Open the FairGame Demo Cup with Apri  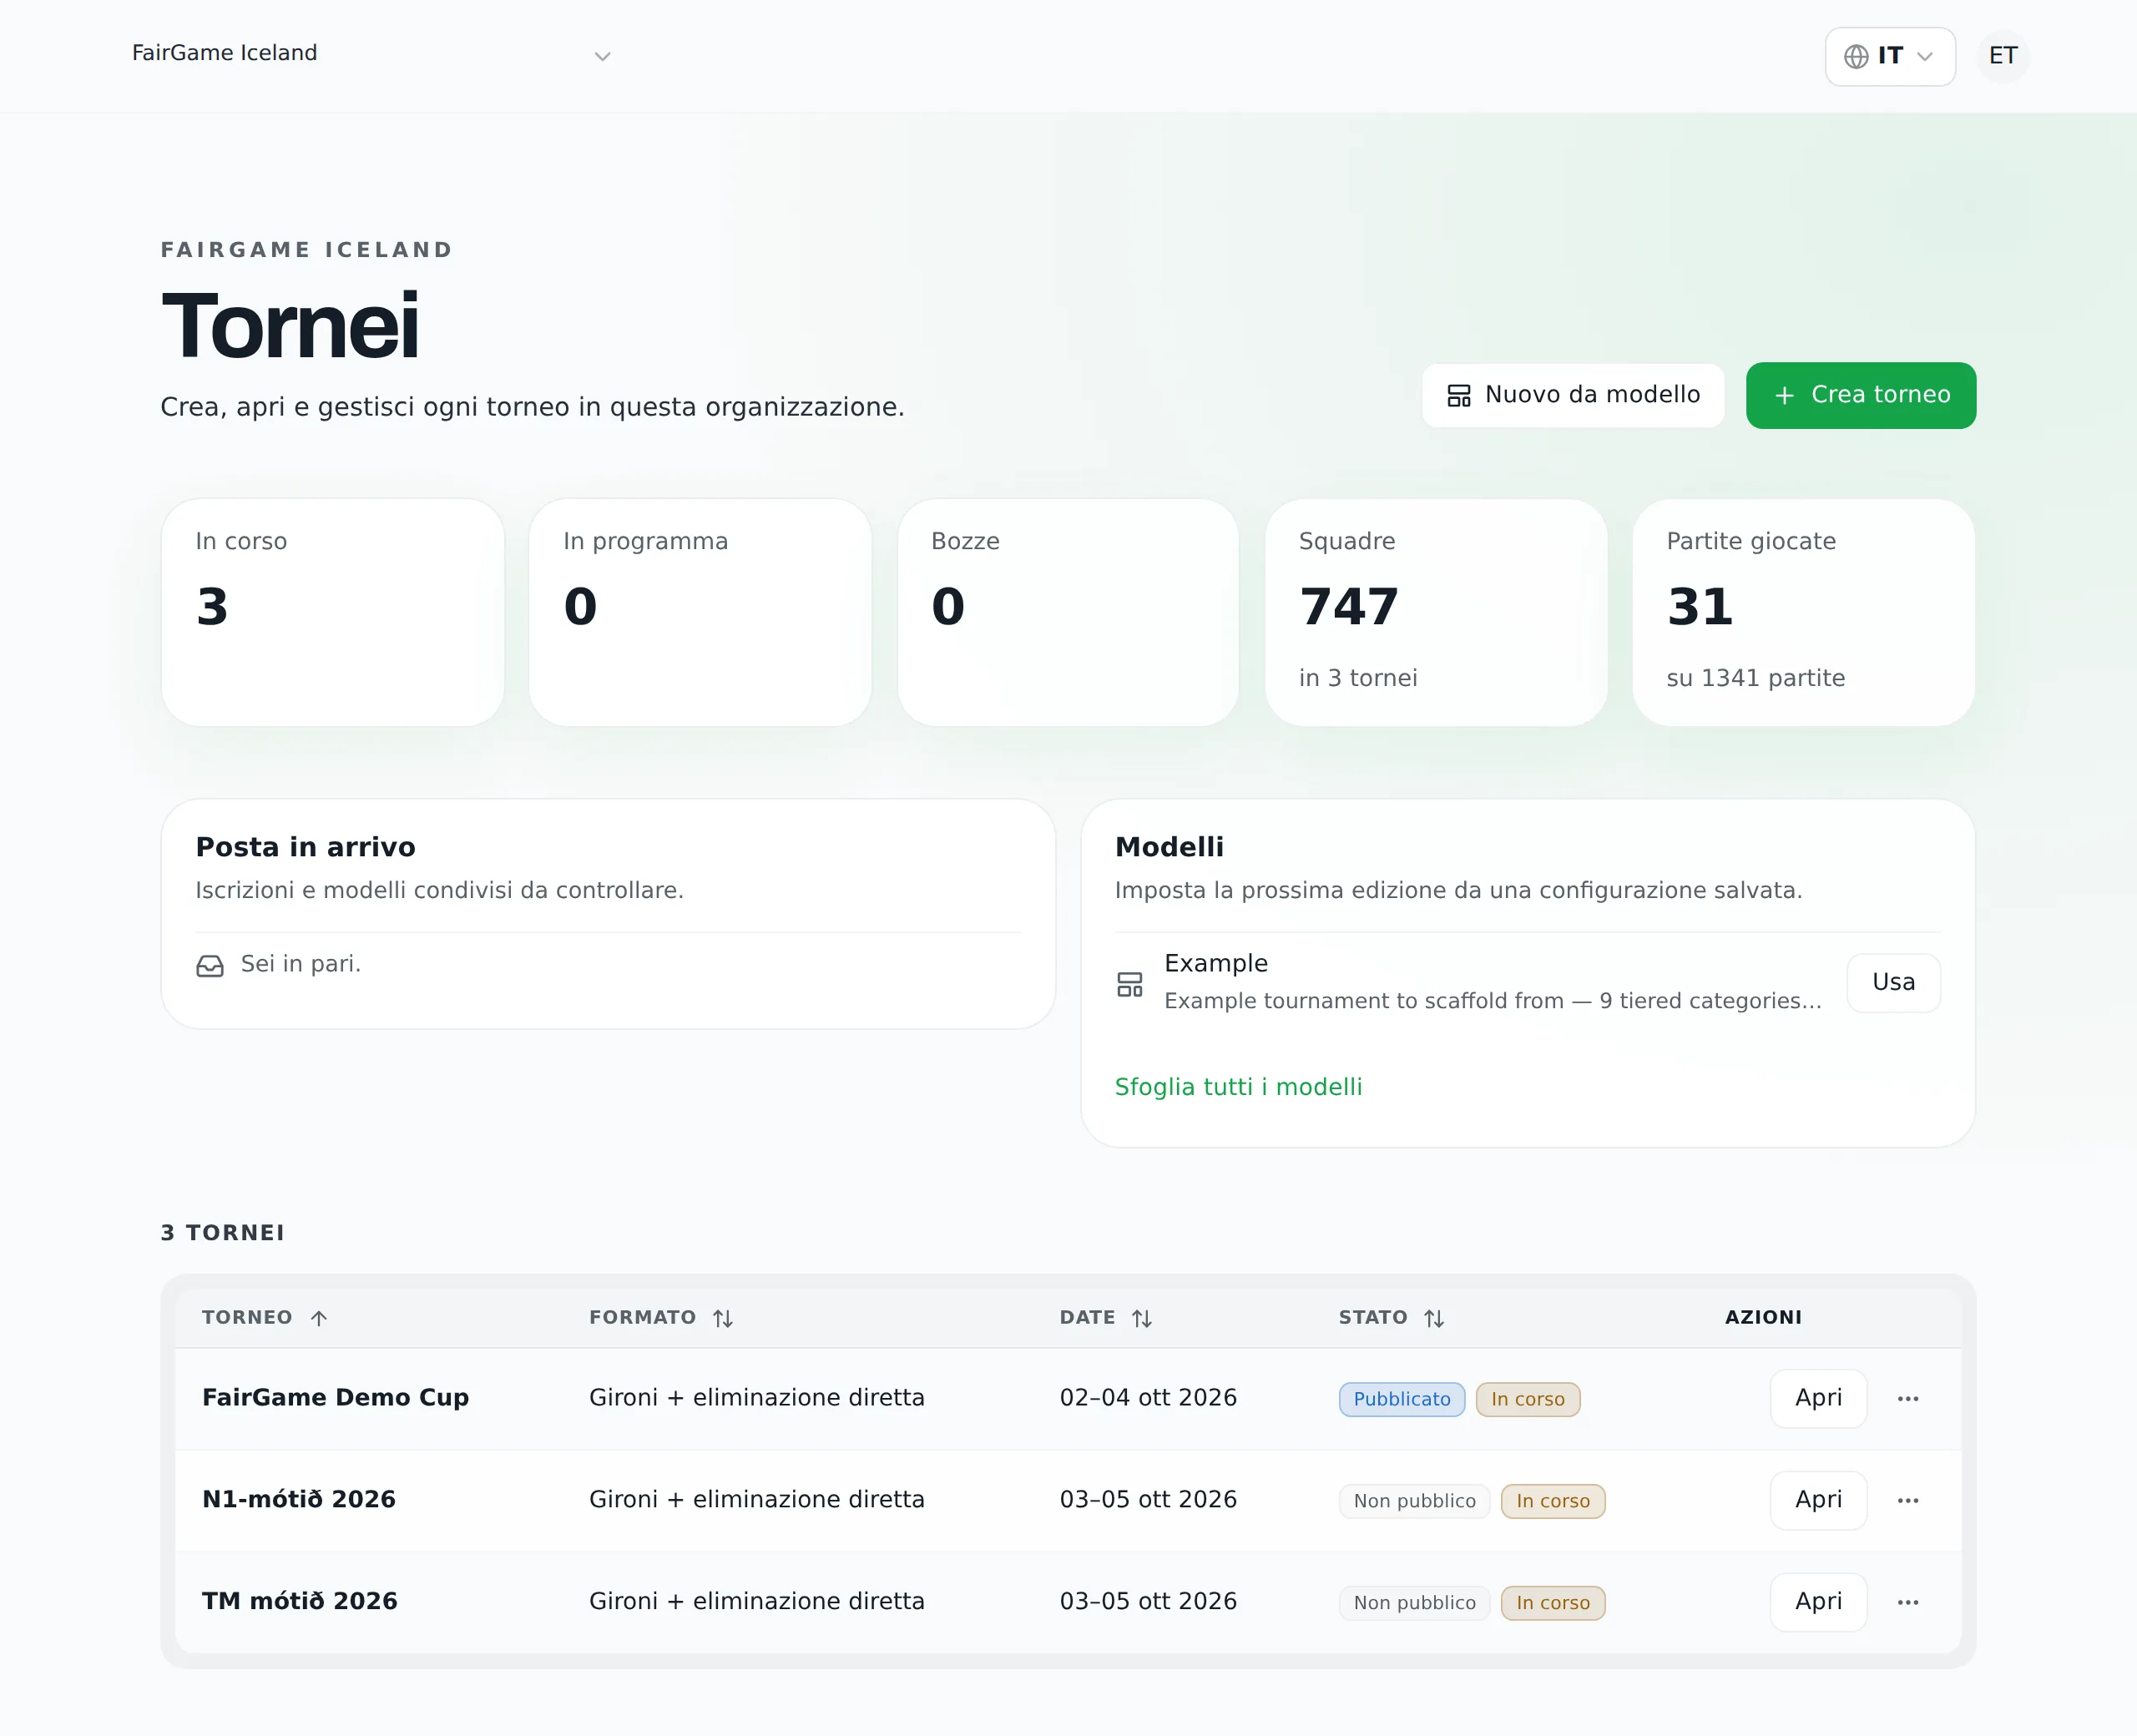point(1817,1398)
